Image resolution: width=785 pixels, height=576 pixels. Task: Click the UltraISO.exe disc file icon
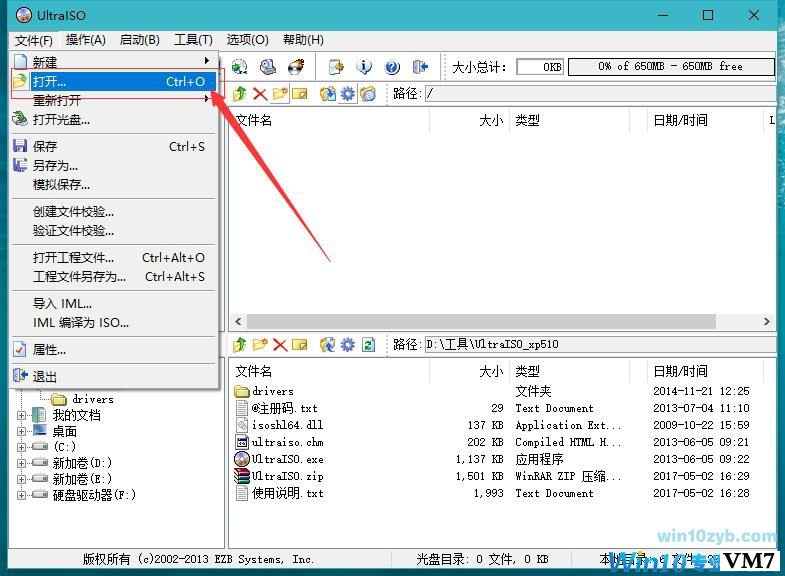[x=242, y=459]
